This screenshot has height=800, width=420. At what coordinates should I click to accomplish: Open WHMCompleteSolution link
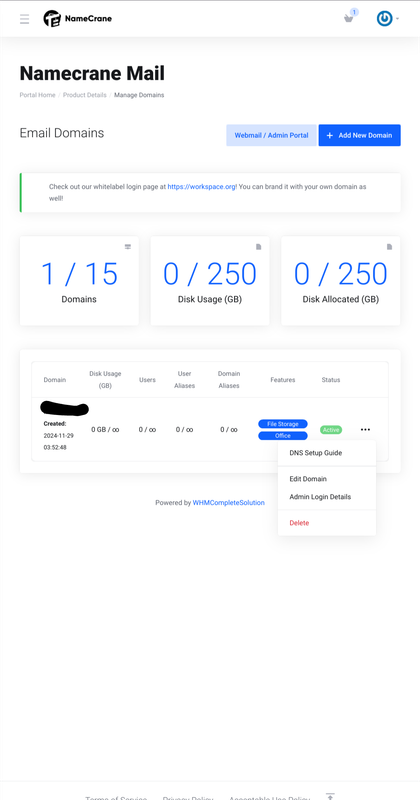tap(229, 503)
